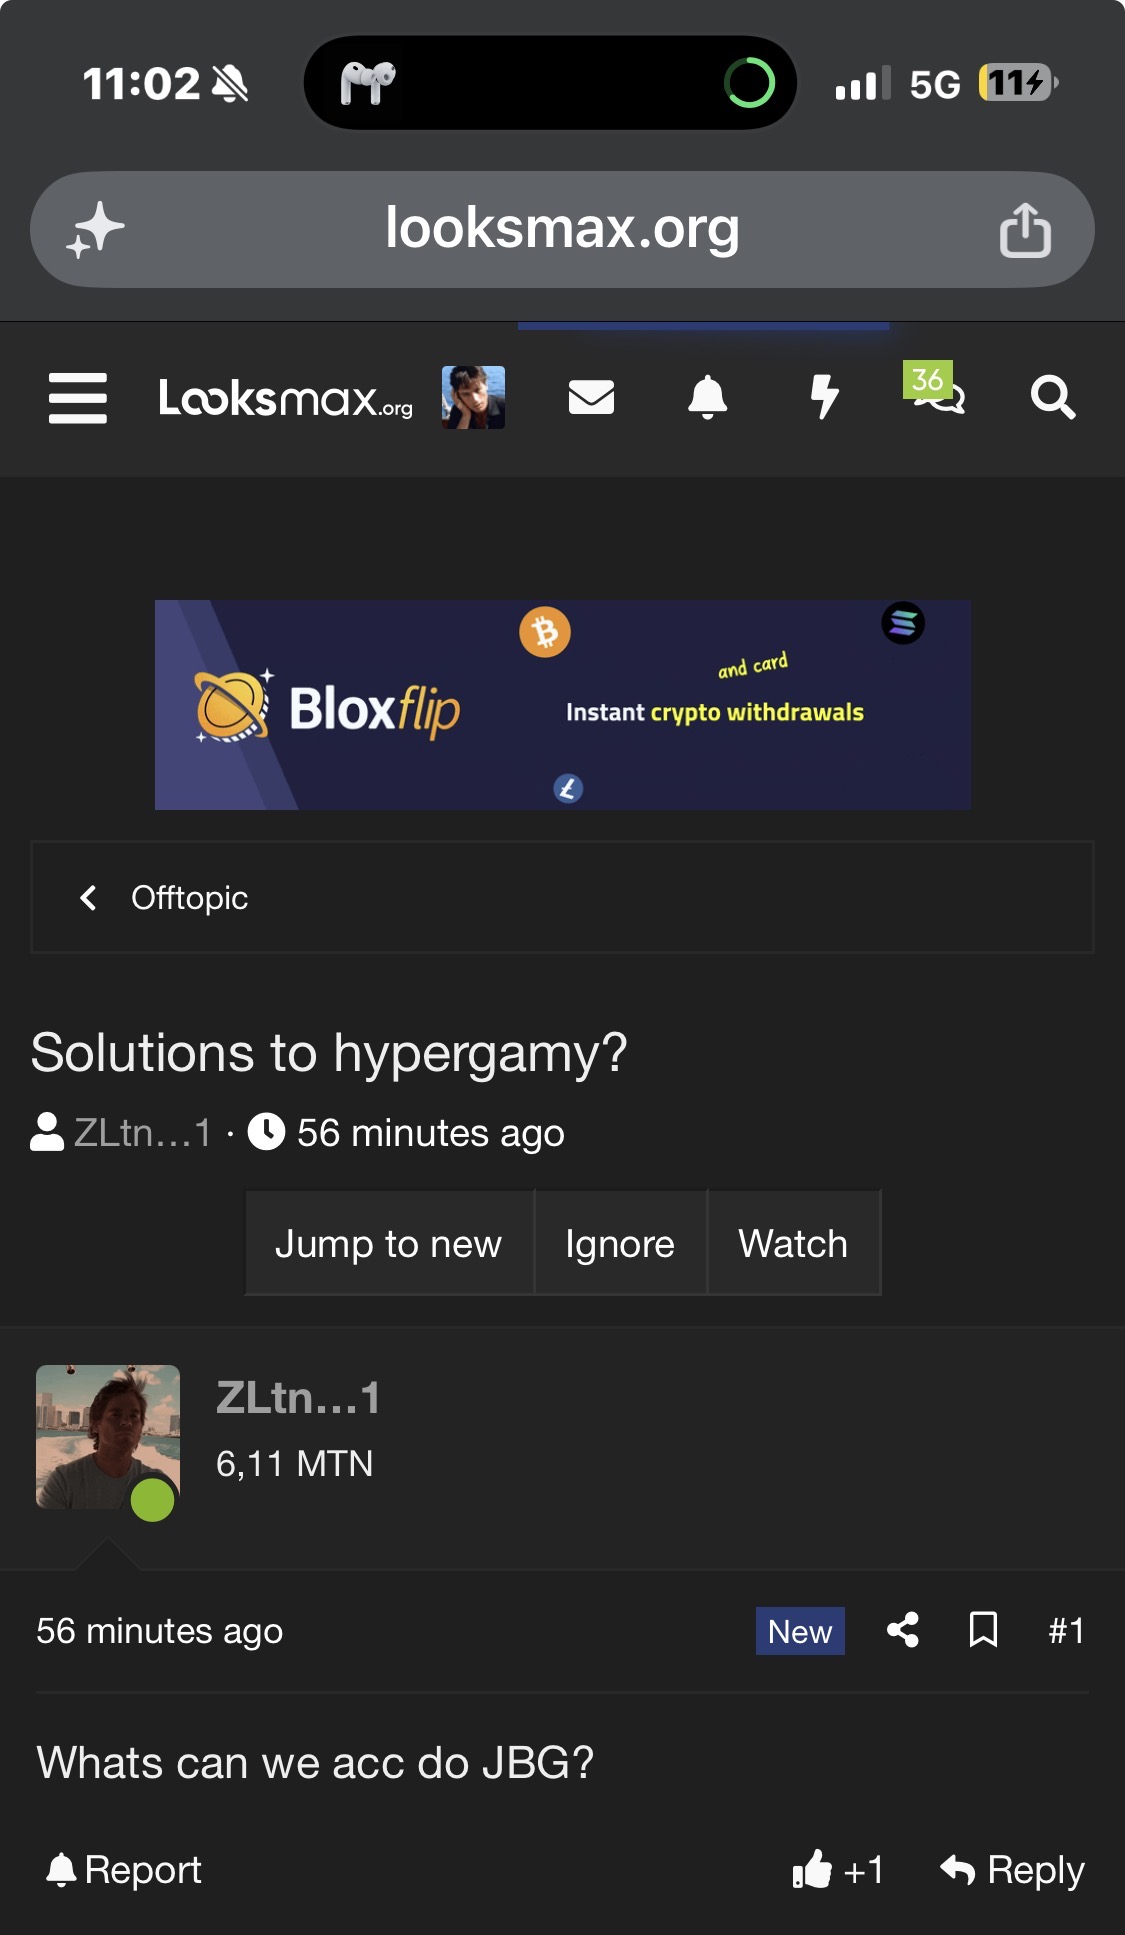Open ZLtn...1 poster avatar thumbnail
Screen dimensions: 1125x1935
click(x=108, y=1437)
